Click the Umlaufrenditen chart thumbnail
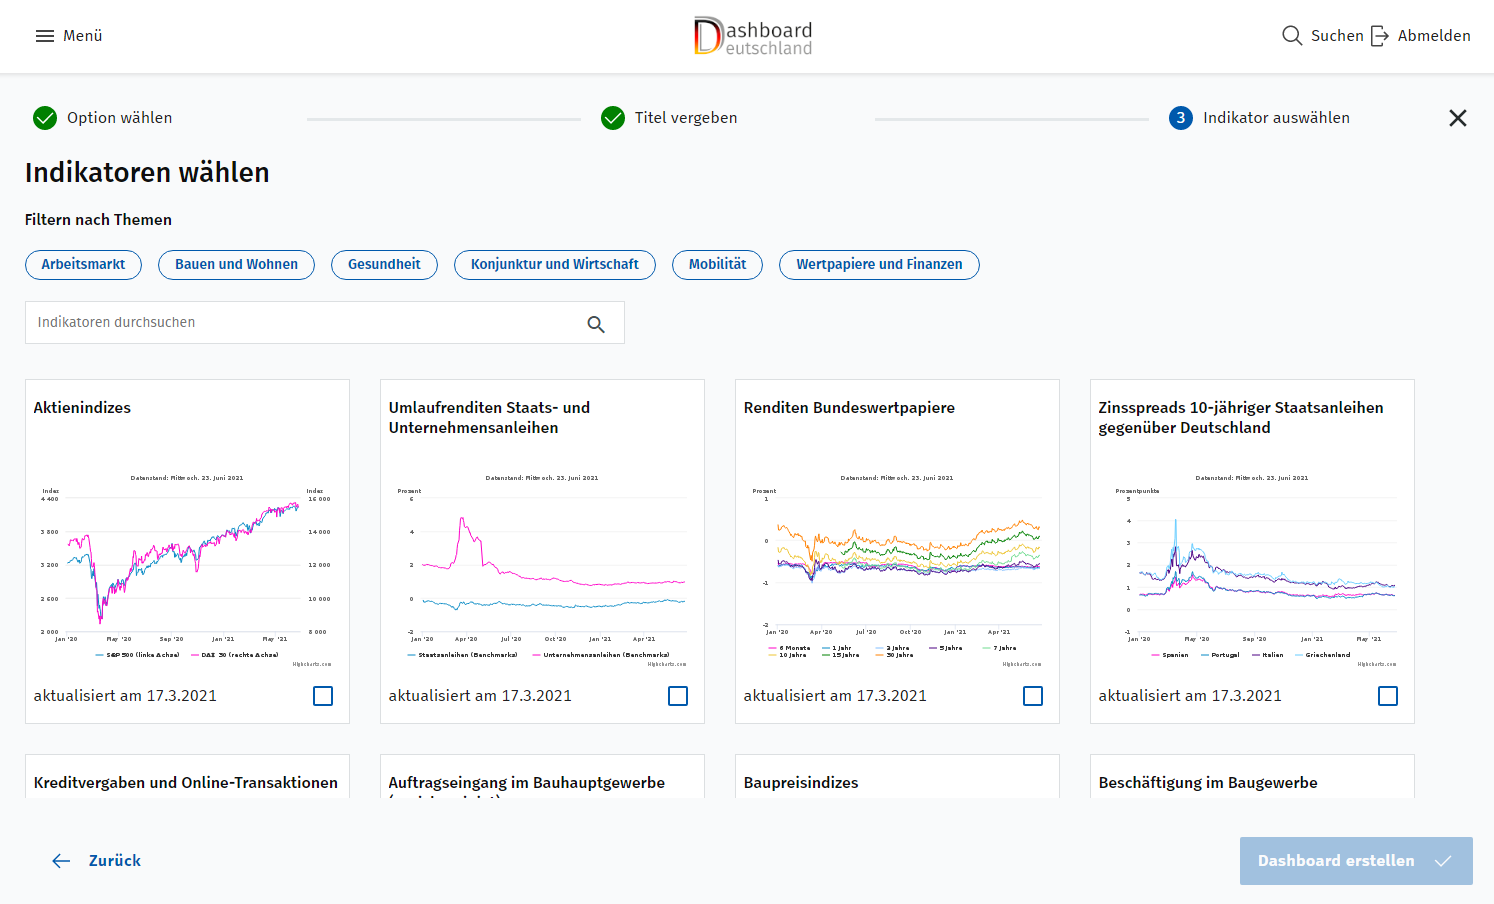1494x904 pixels. pyautogui.click(x=542, y=570)
